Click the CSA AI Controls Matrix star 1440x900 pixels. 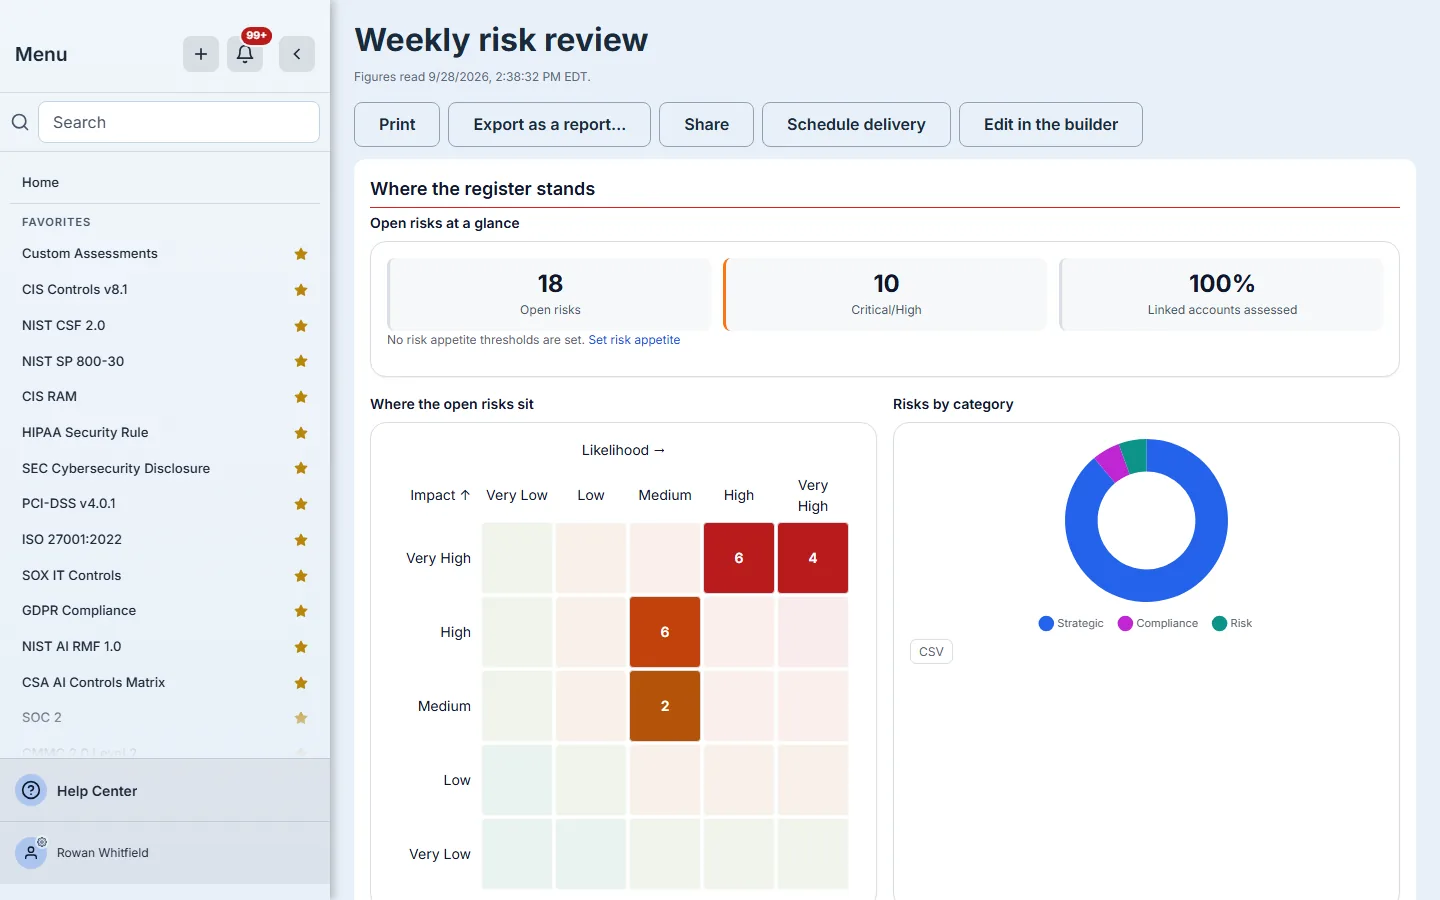(x=301, y=683)
